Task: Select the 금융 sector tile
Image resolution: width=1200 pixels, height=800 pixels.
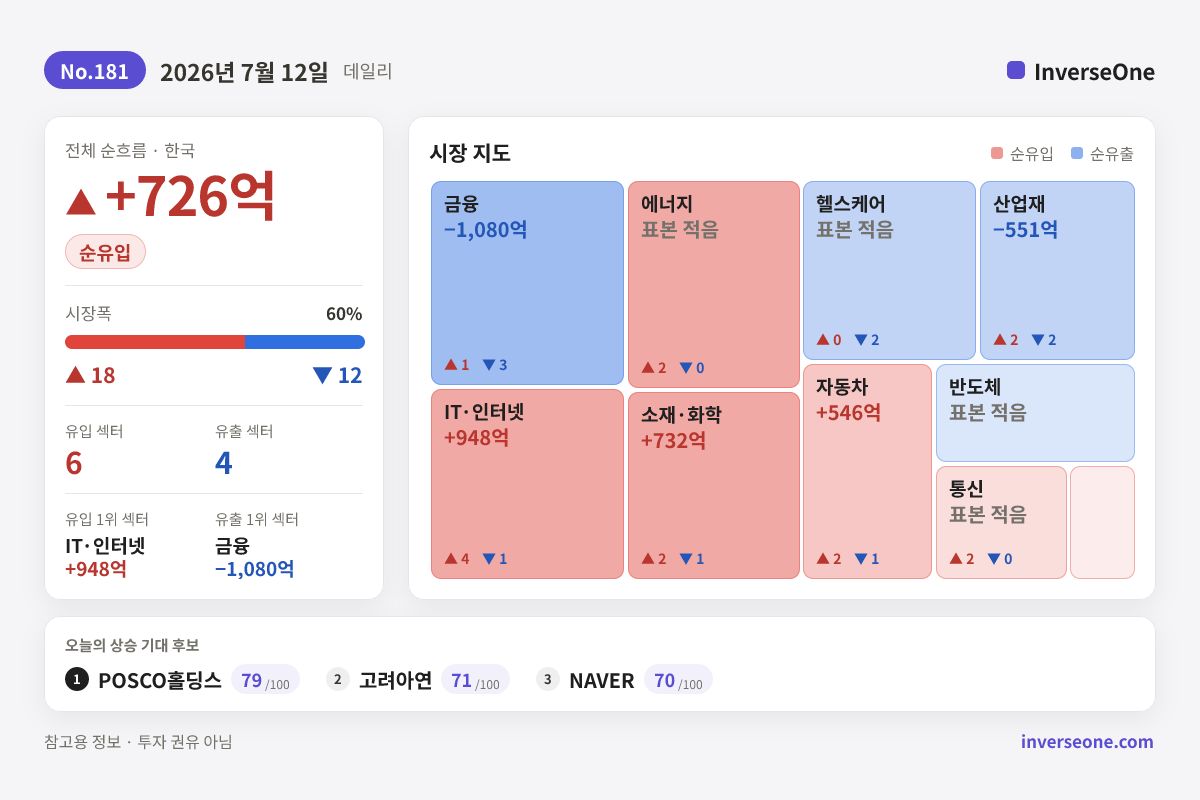Action: [x=527, y=283]
